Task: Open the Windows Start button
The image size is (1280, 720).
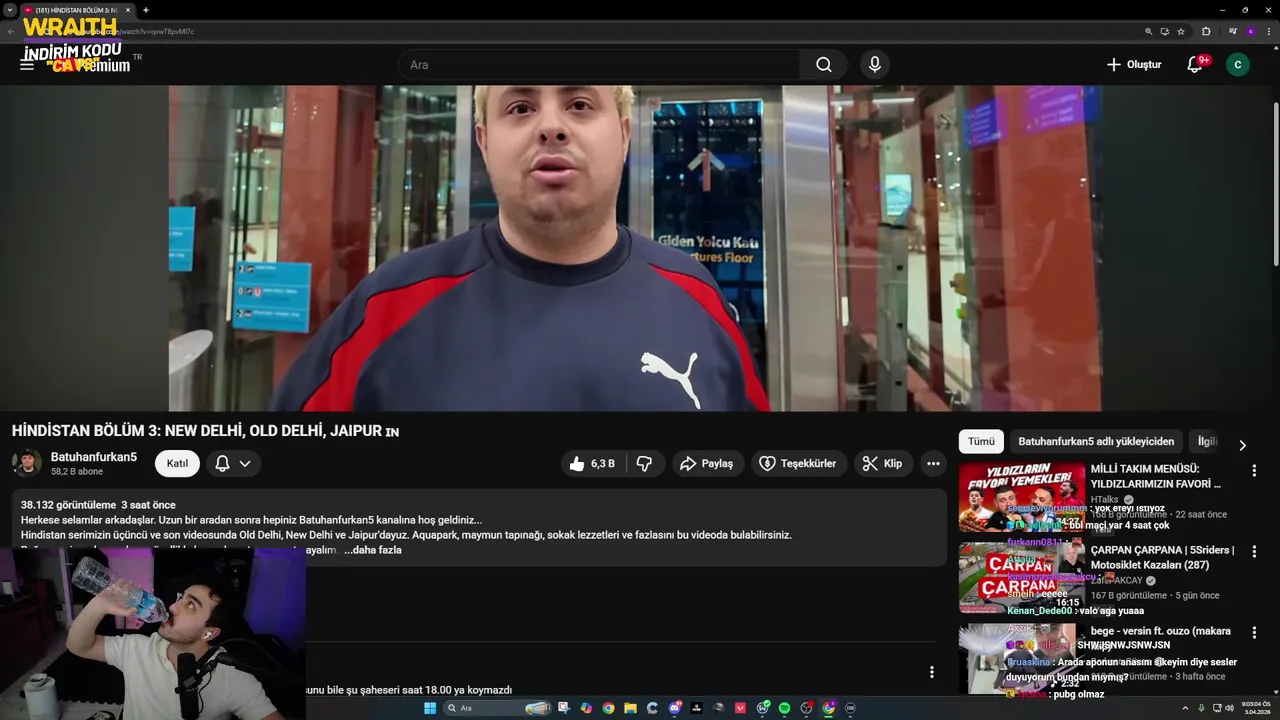Action: click(x=430, y=708)
